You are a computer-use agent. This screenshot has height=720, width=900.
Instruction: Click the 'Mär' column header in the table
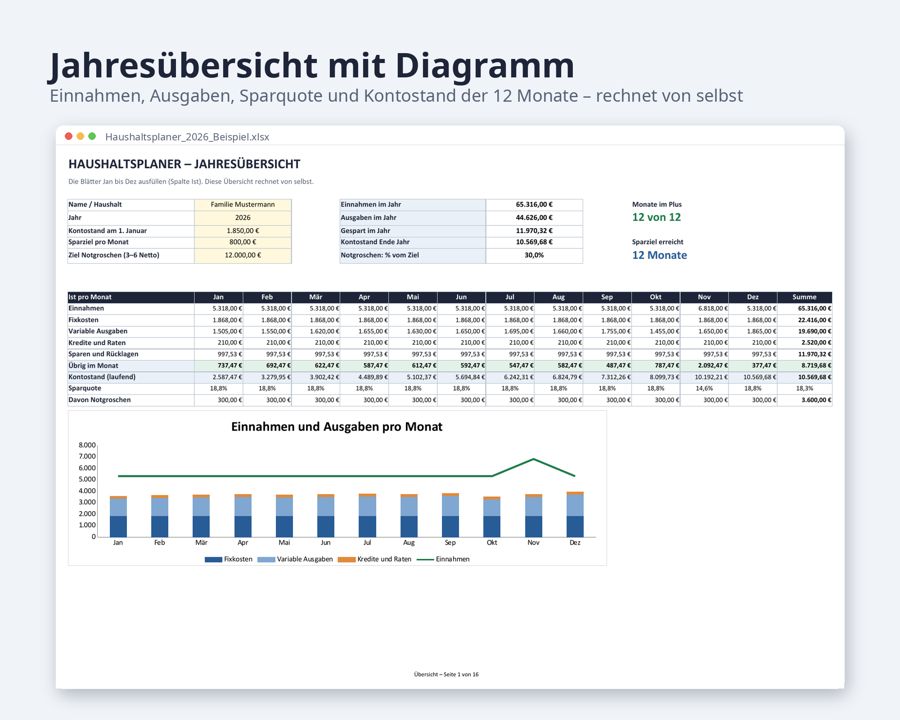(x=316, y=297)
